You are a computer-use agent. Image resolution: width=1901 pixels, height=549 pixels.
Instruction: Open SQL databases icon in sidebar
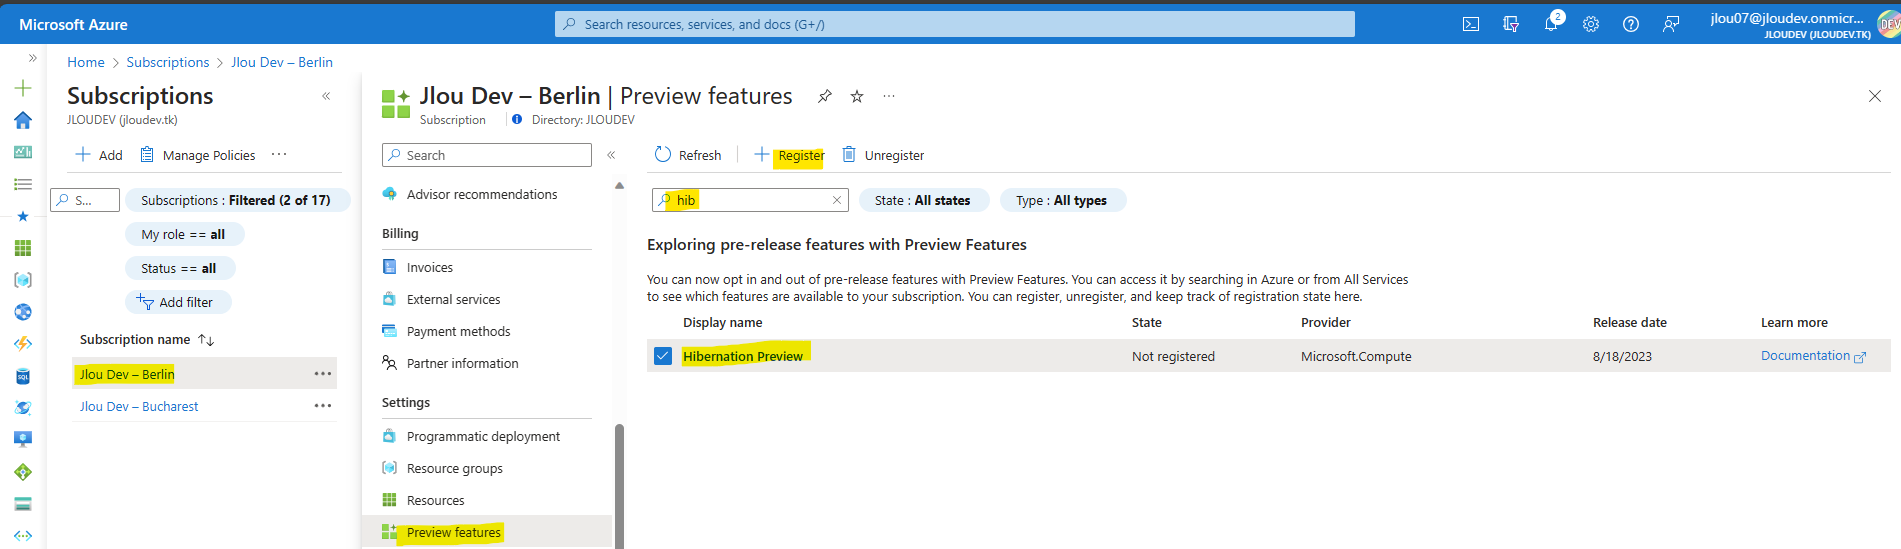23,376
